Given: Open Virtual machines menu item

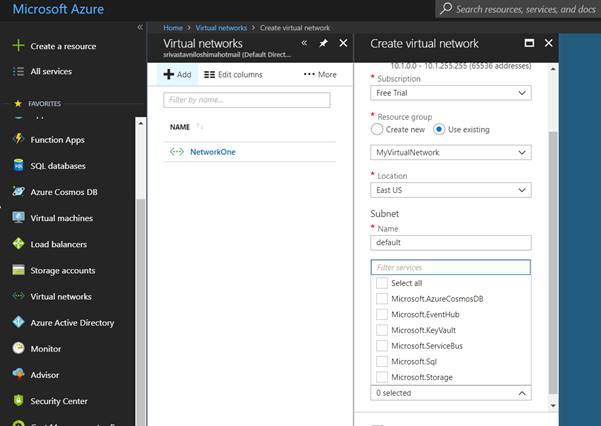Looking at the screenshot, I should click(62, 218).
